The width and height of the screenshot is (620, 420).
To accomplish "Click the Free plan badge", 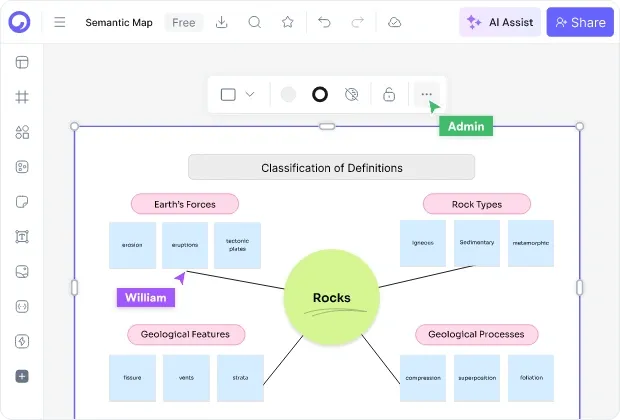I will 184,23.
